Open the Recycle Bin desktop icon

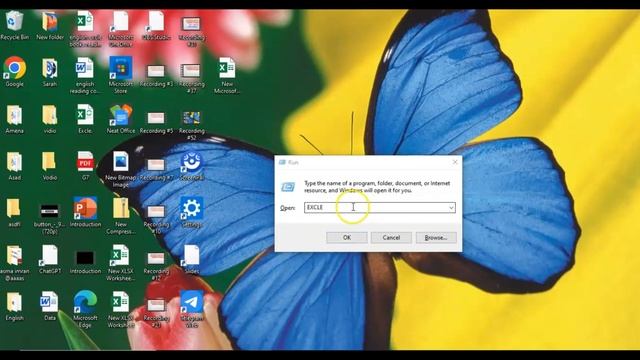coord(14,25)
